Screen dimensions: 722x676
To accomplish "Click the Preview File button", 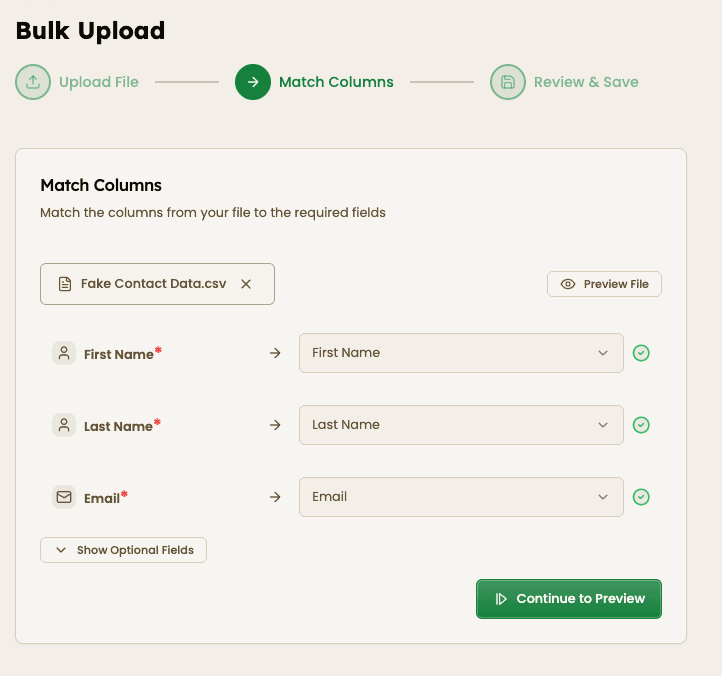I will click(x=604, y=284).
